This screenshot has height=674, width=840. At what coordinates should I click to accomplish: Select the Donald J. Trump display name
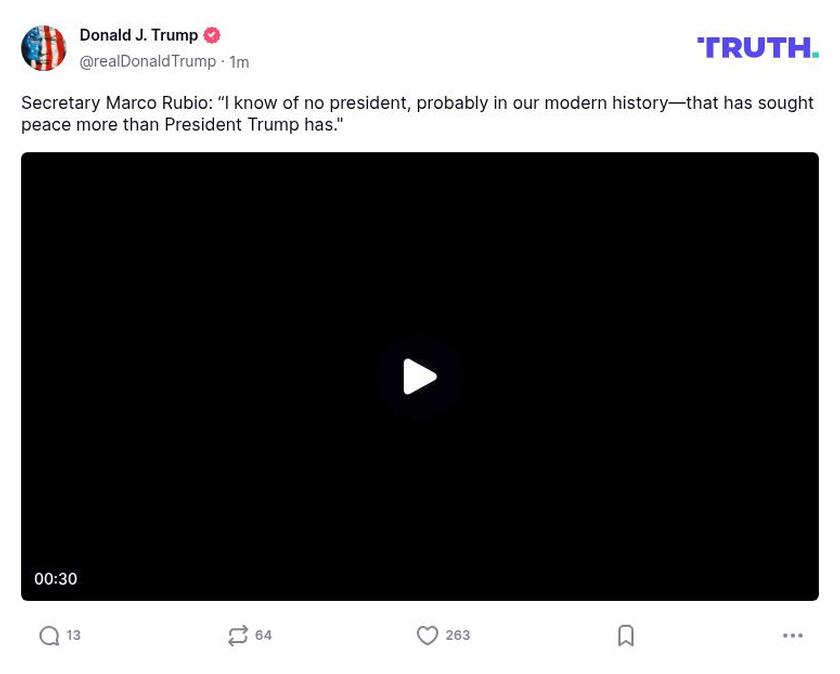(x=138, y=34)
